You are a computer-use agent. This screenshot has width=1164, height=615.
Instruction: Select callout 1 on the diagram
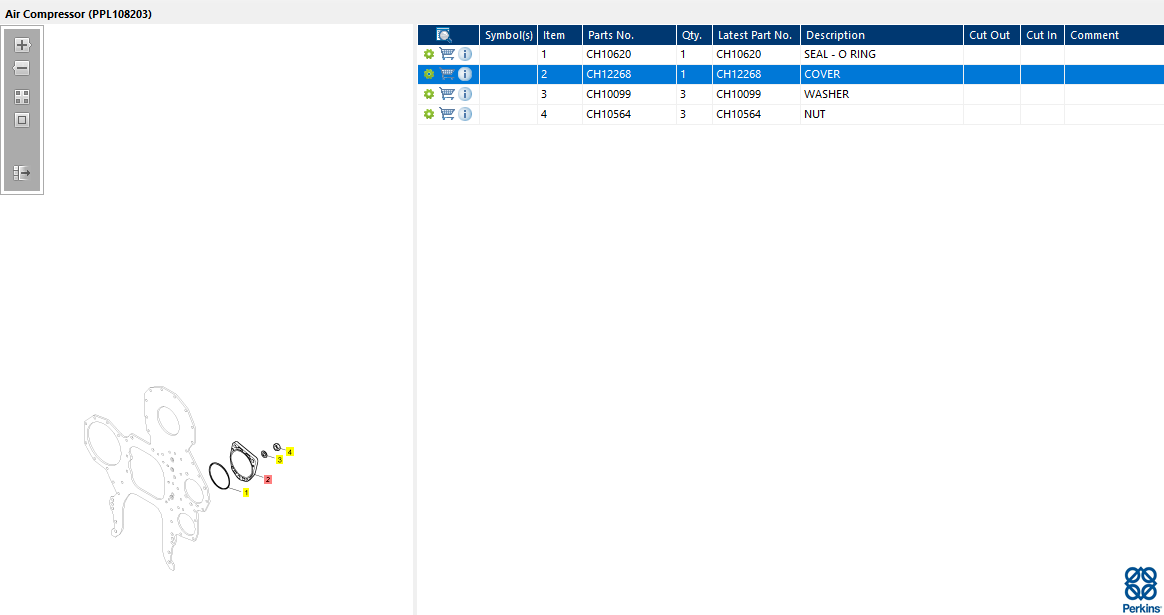click(x=246, y=492)
